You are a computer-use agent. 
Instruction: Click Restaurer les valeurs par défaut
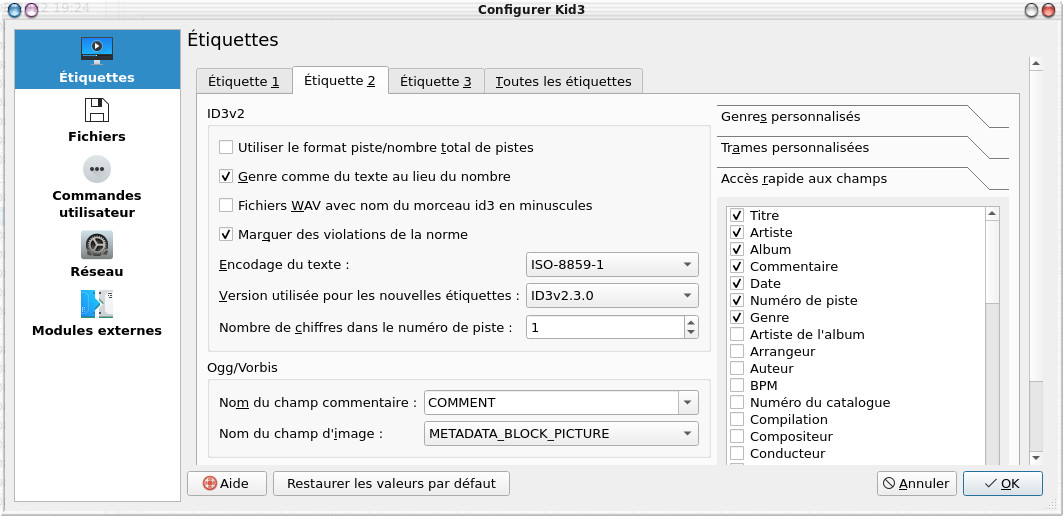coord(391,483)
